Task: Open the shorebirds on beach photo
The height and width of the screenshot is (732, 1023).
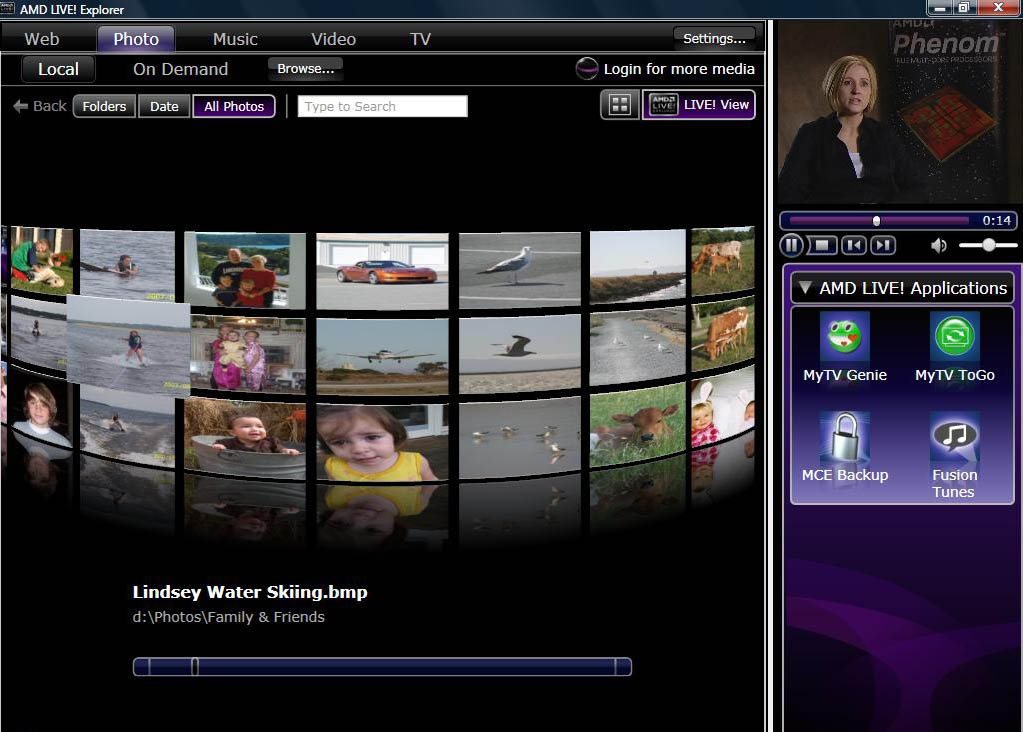Action: (519, 438)
